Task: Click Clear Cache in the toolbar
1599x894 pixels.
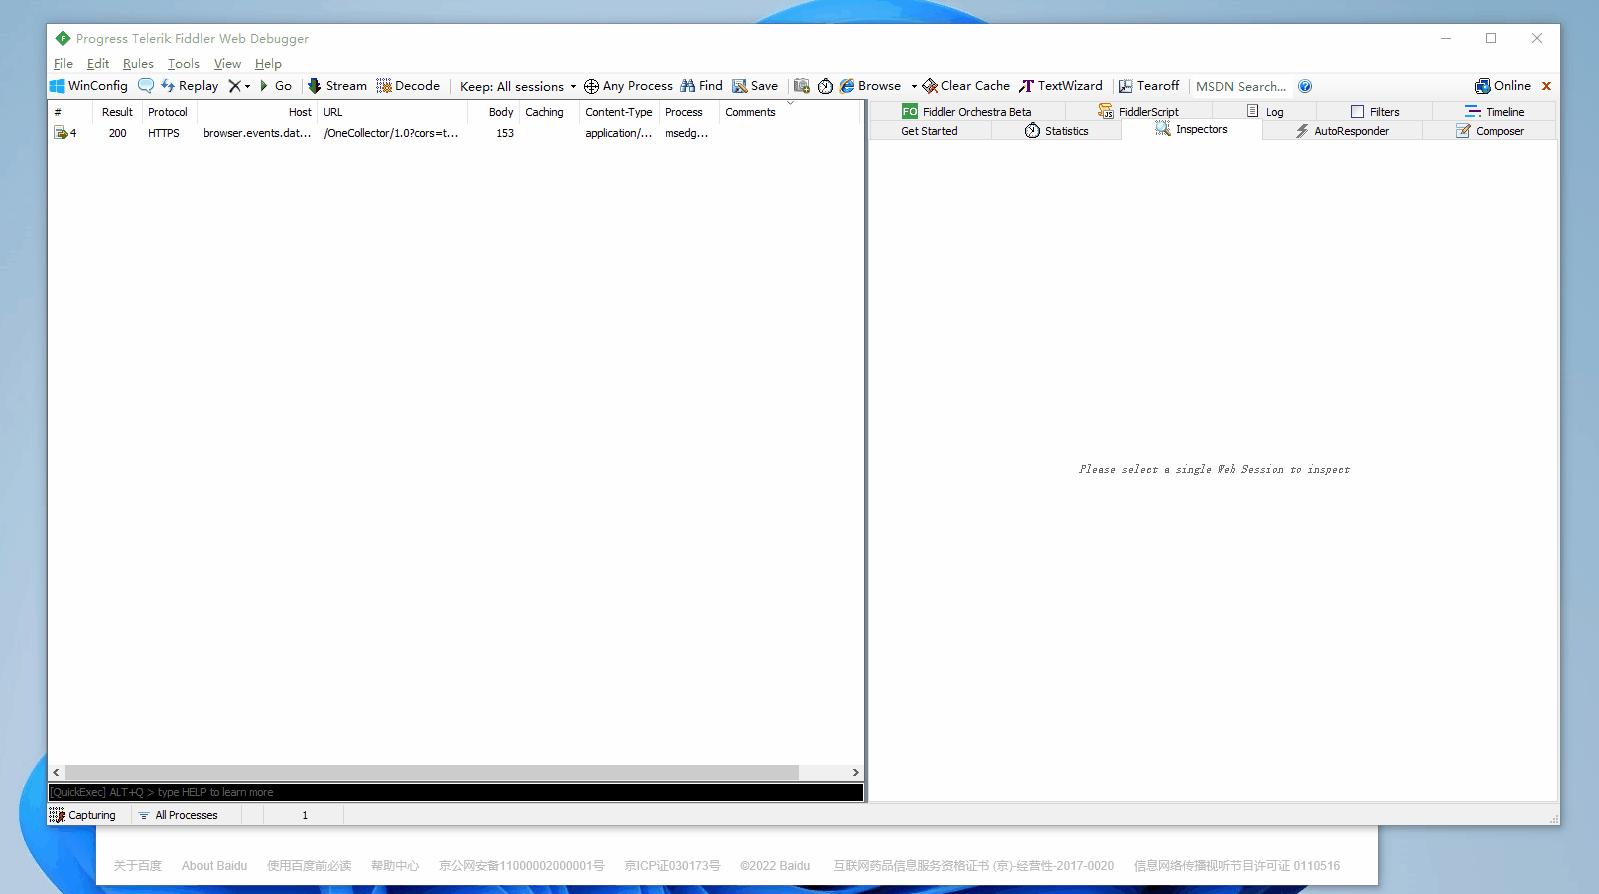Action: coord(966,86)
